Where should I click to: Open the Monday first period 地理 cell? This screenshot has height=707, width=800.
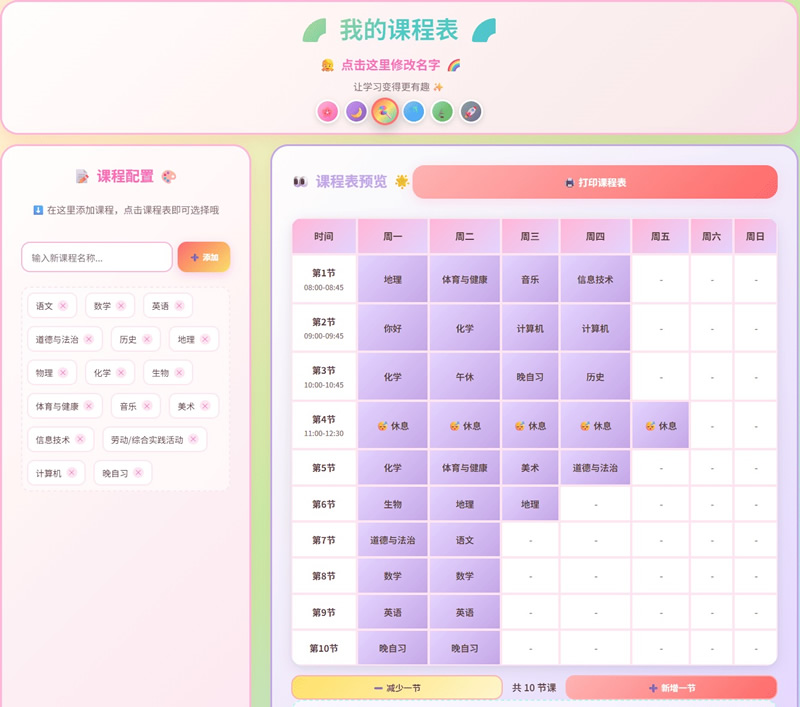(393, 280)
